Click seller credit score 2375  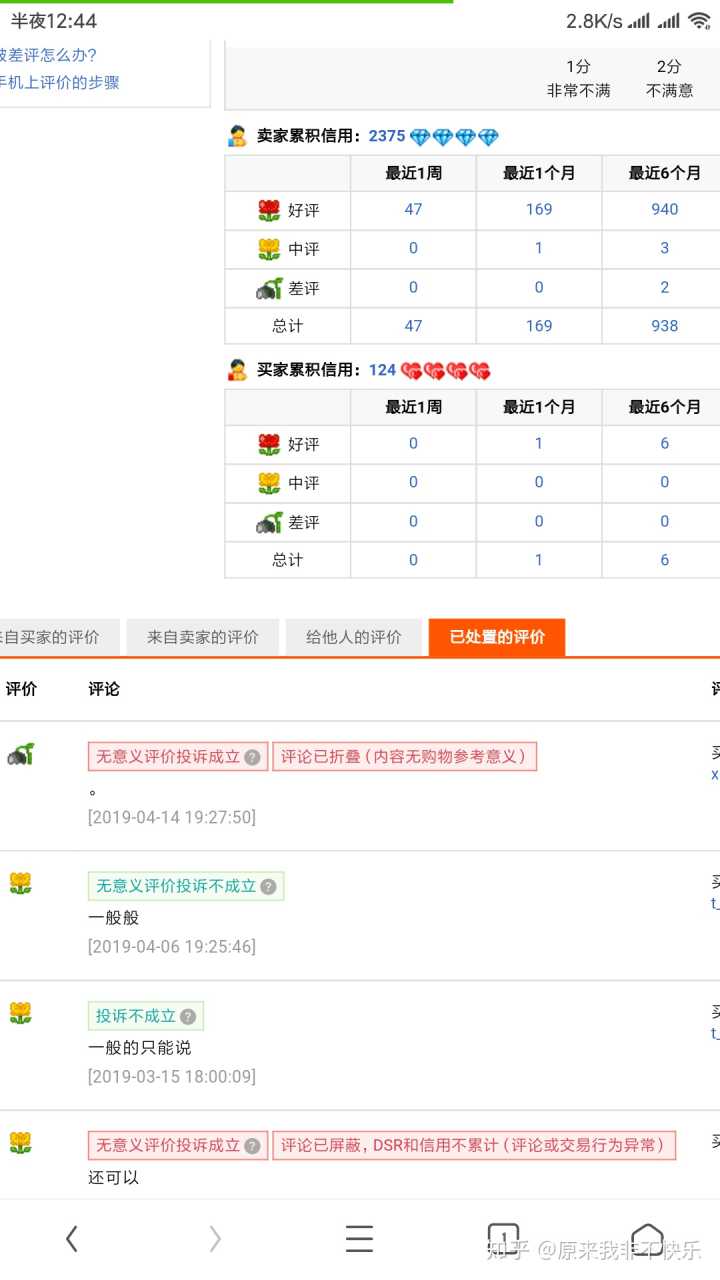click(x=387, y=136)
